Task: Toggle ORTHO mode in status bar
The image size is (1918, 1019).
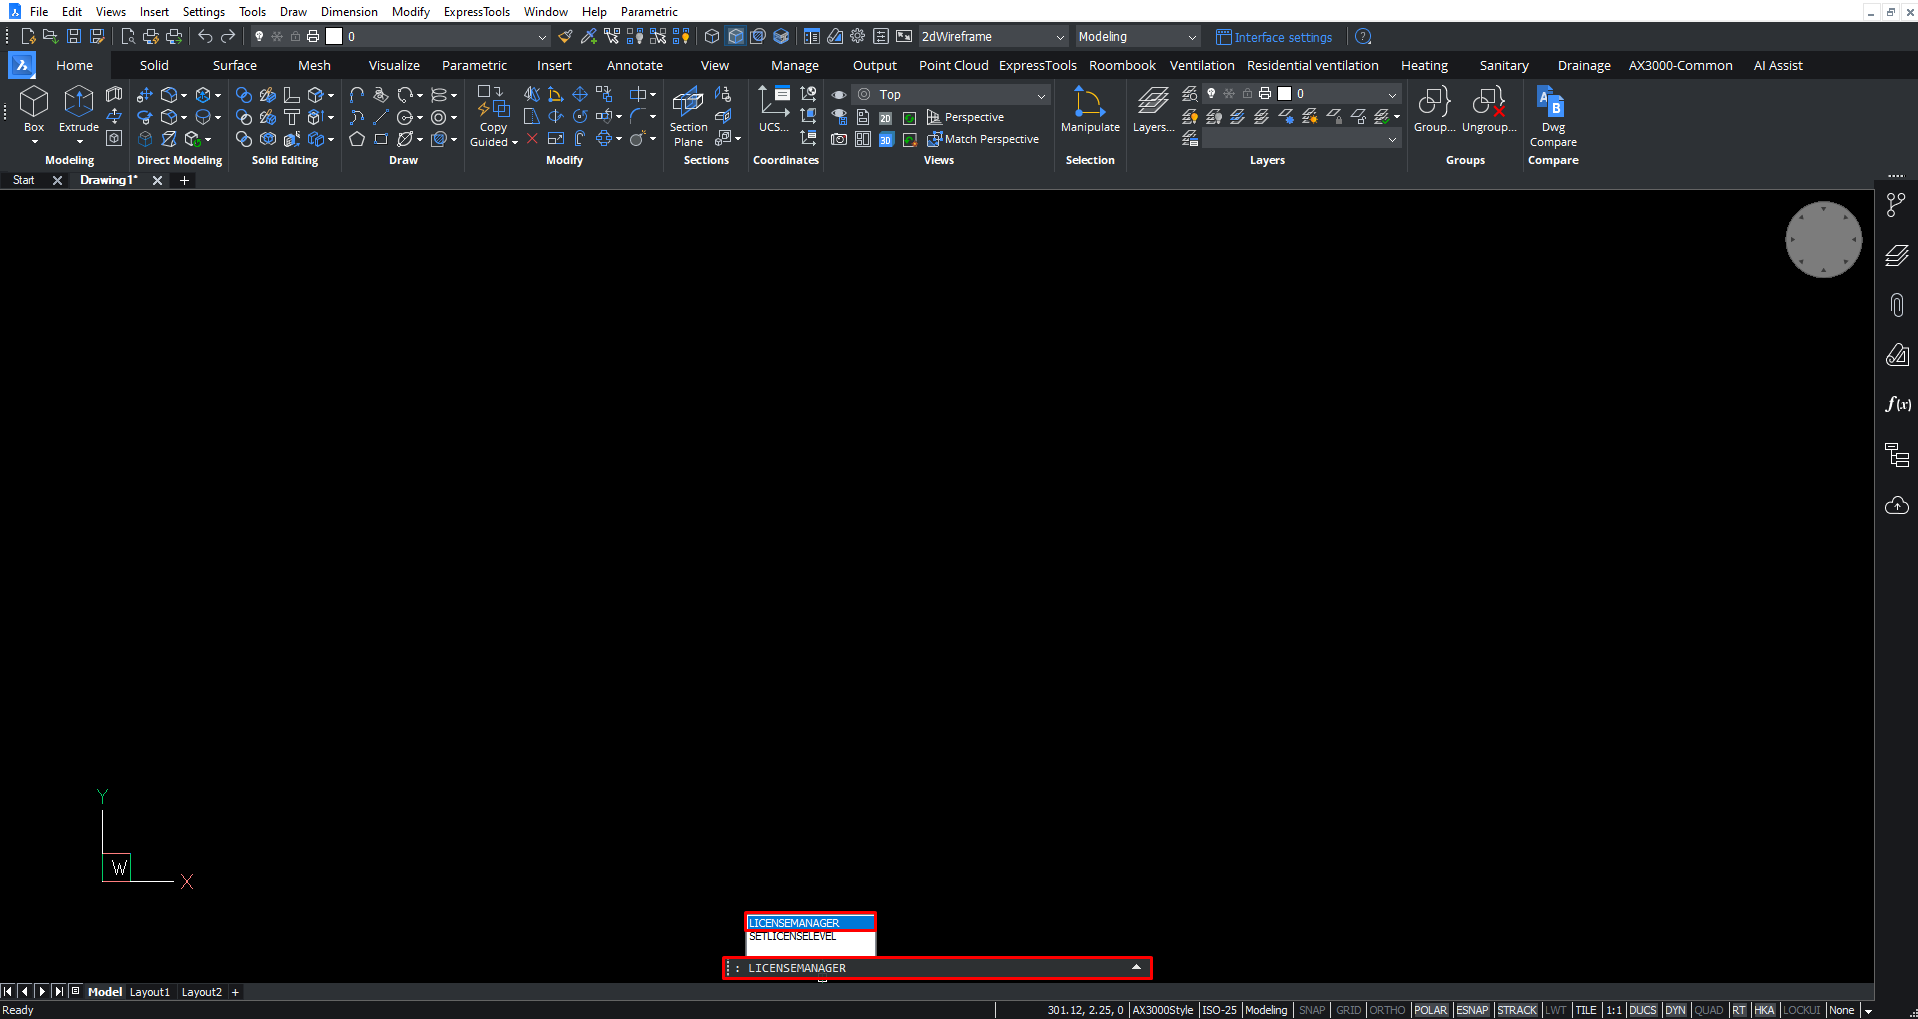Action: tap(1386, 1010)
